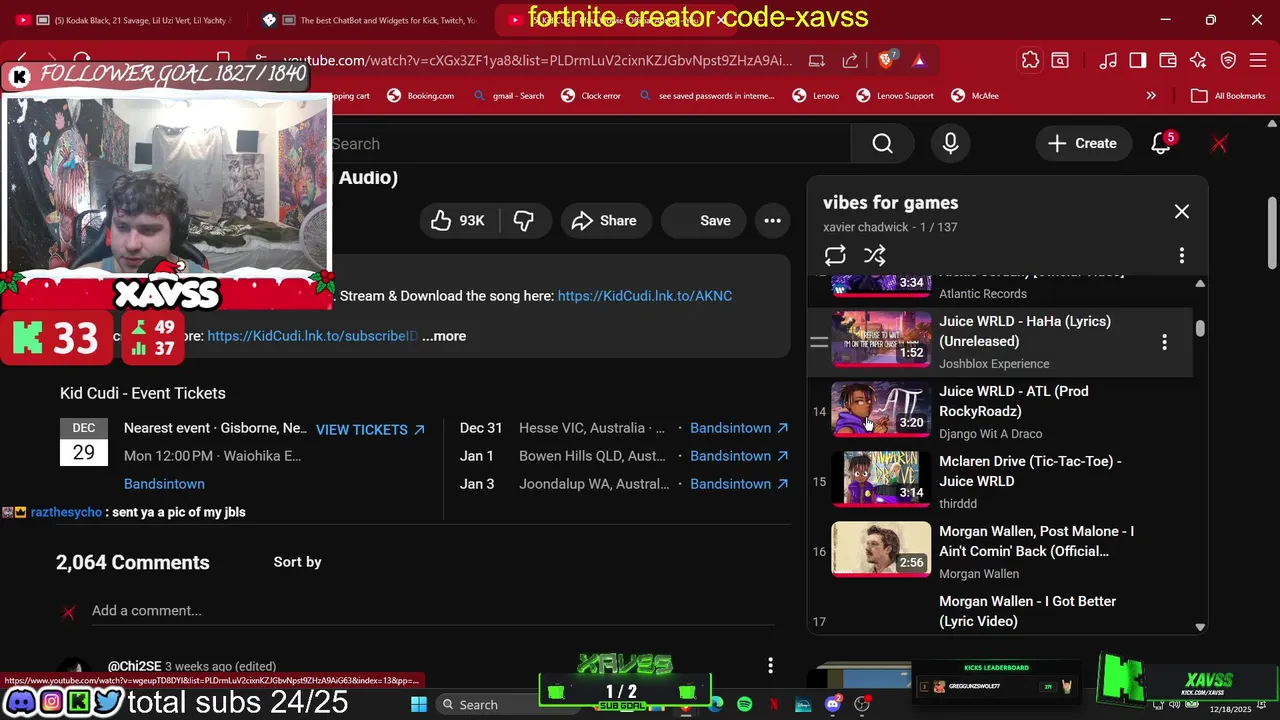Open Brave VPN shield icon
The width and height of the screenshot is (1280, 720).
click(1229, 61)
